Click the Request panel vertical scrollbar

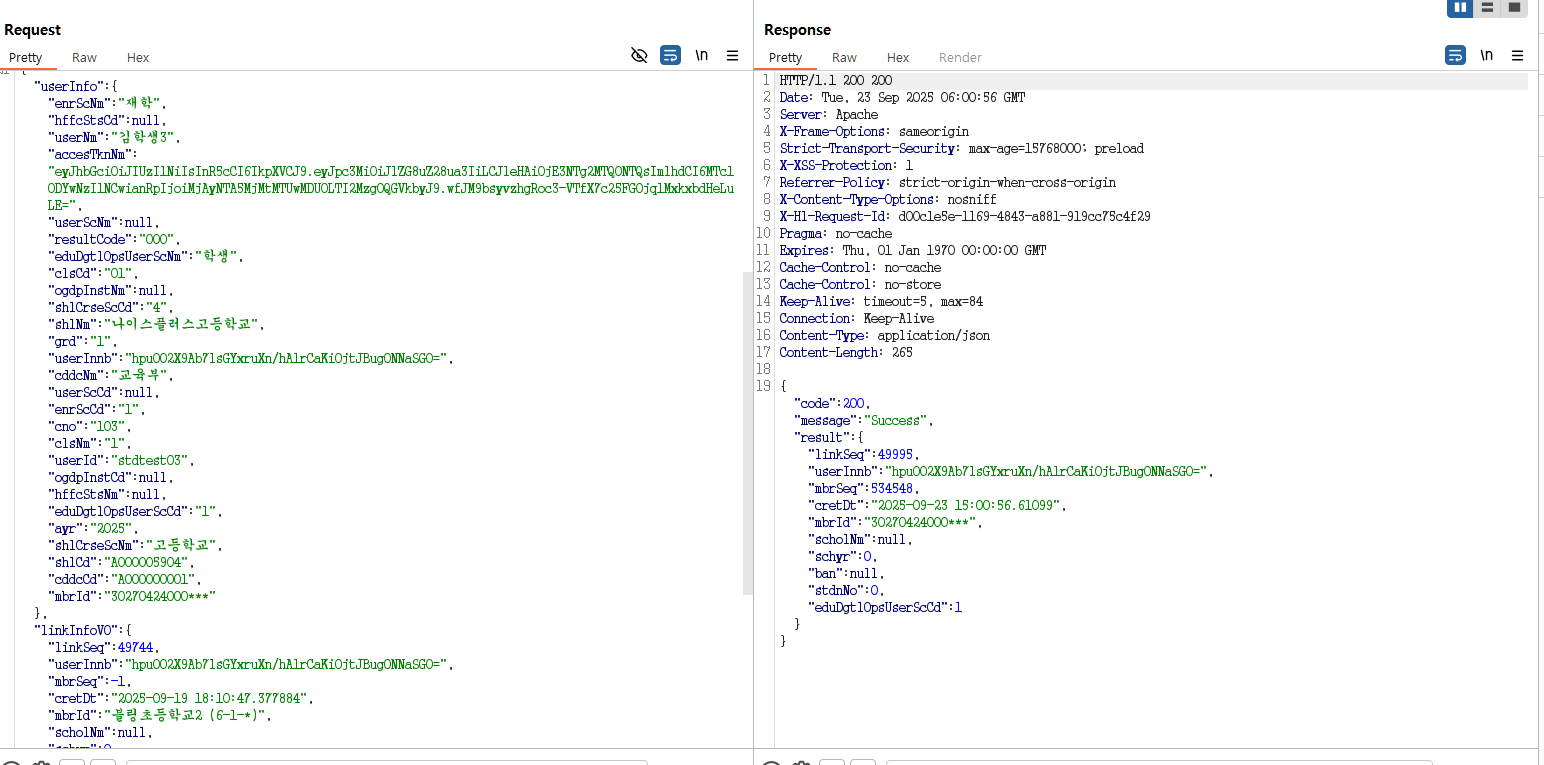point(747,433)
